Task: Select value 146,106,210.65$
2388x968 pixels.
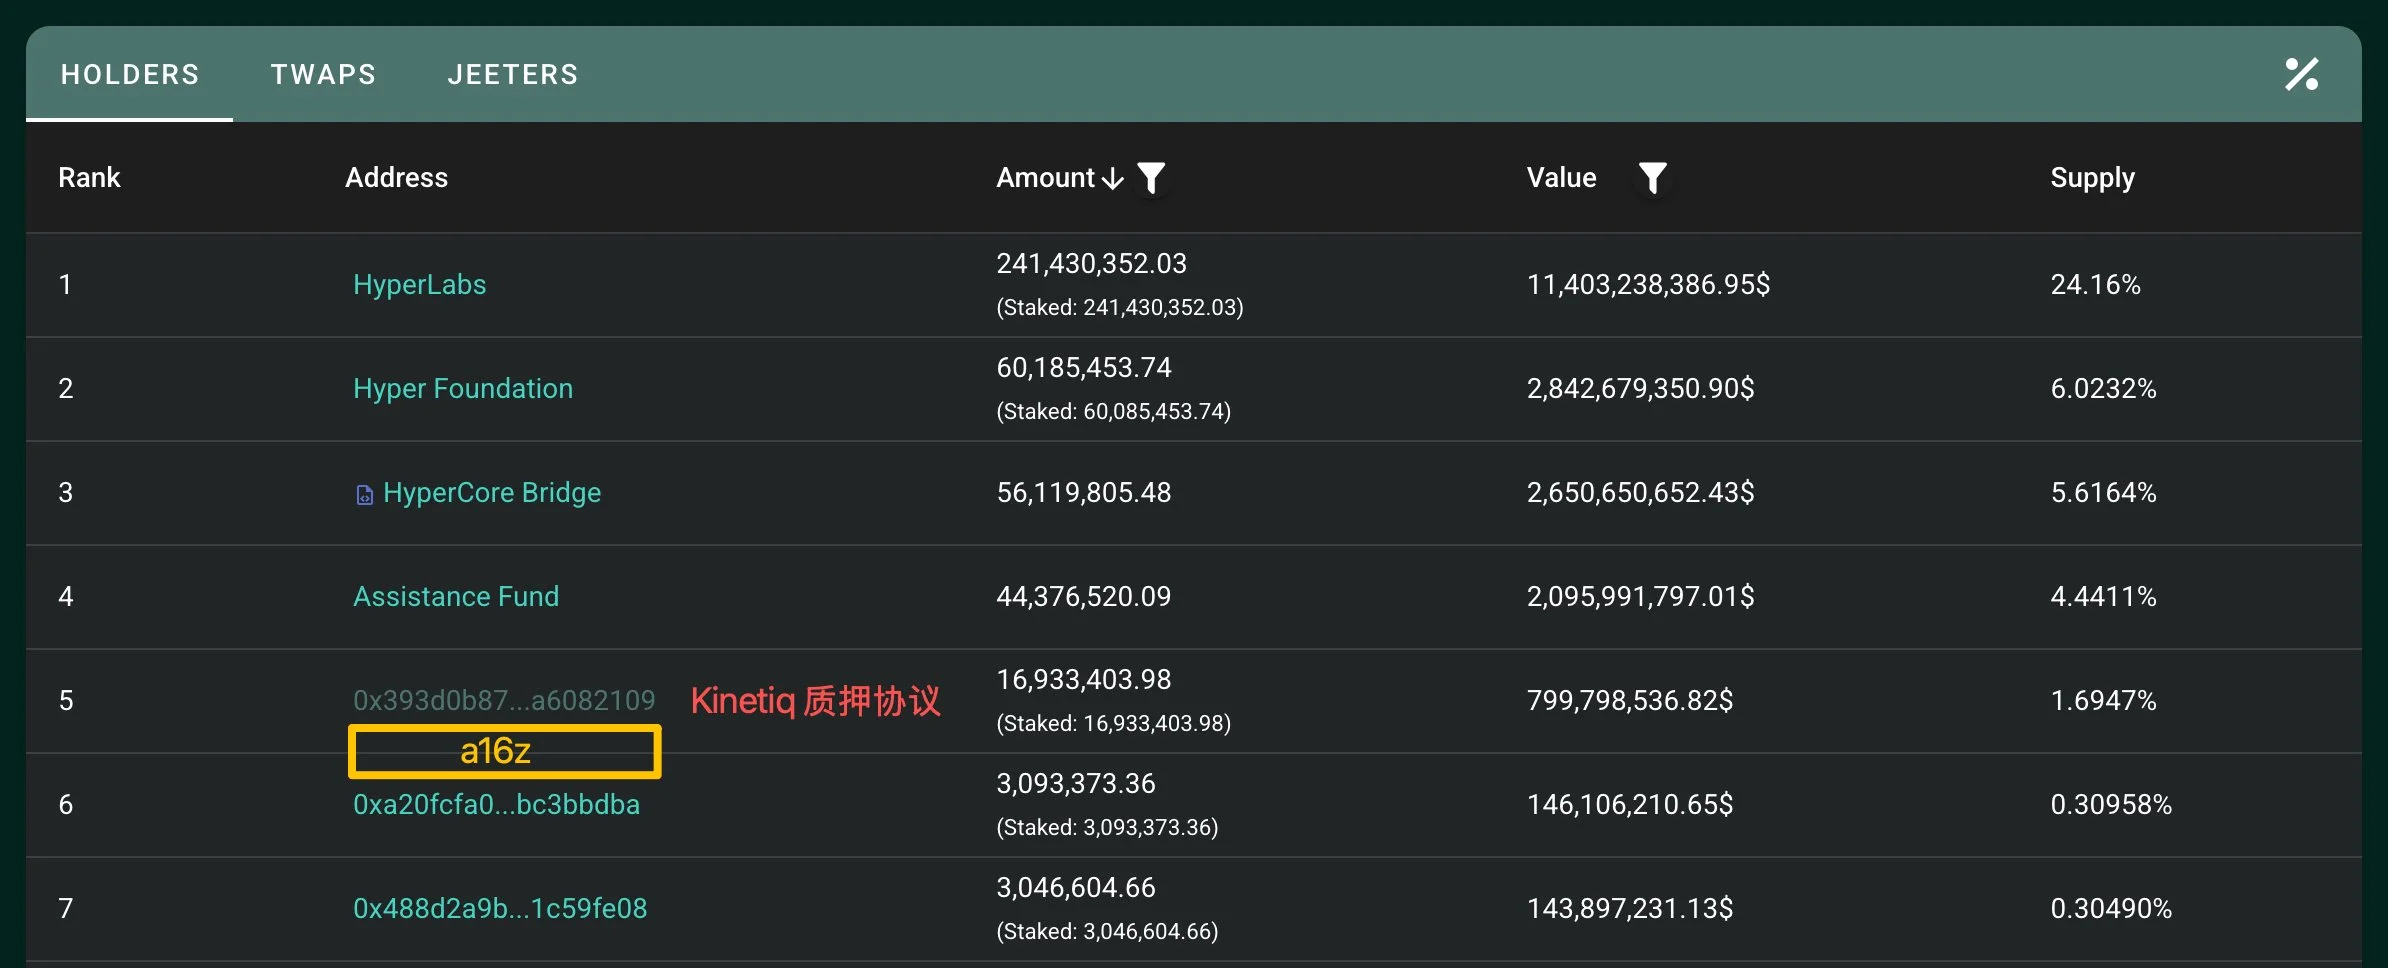Action: pos(1630,805)
